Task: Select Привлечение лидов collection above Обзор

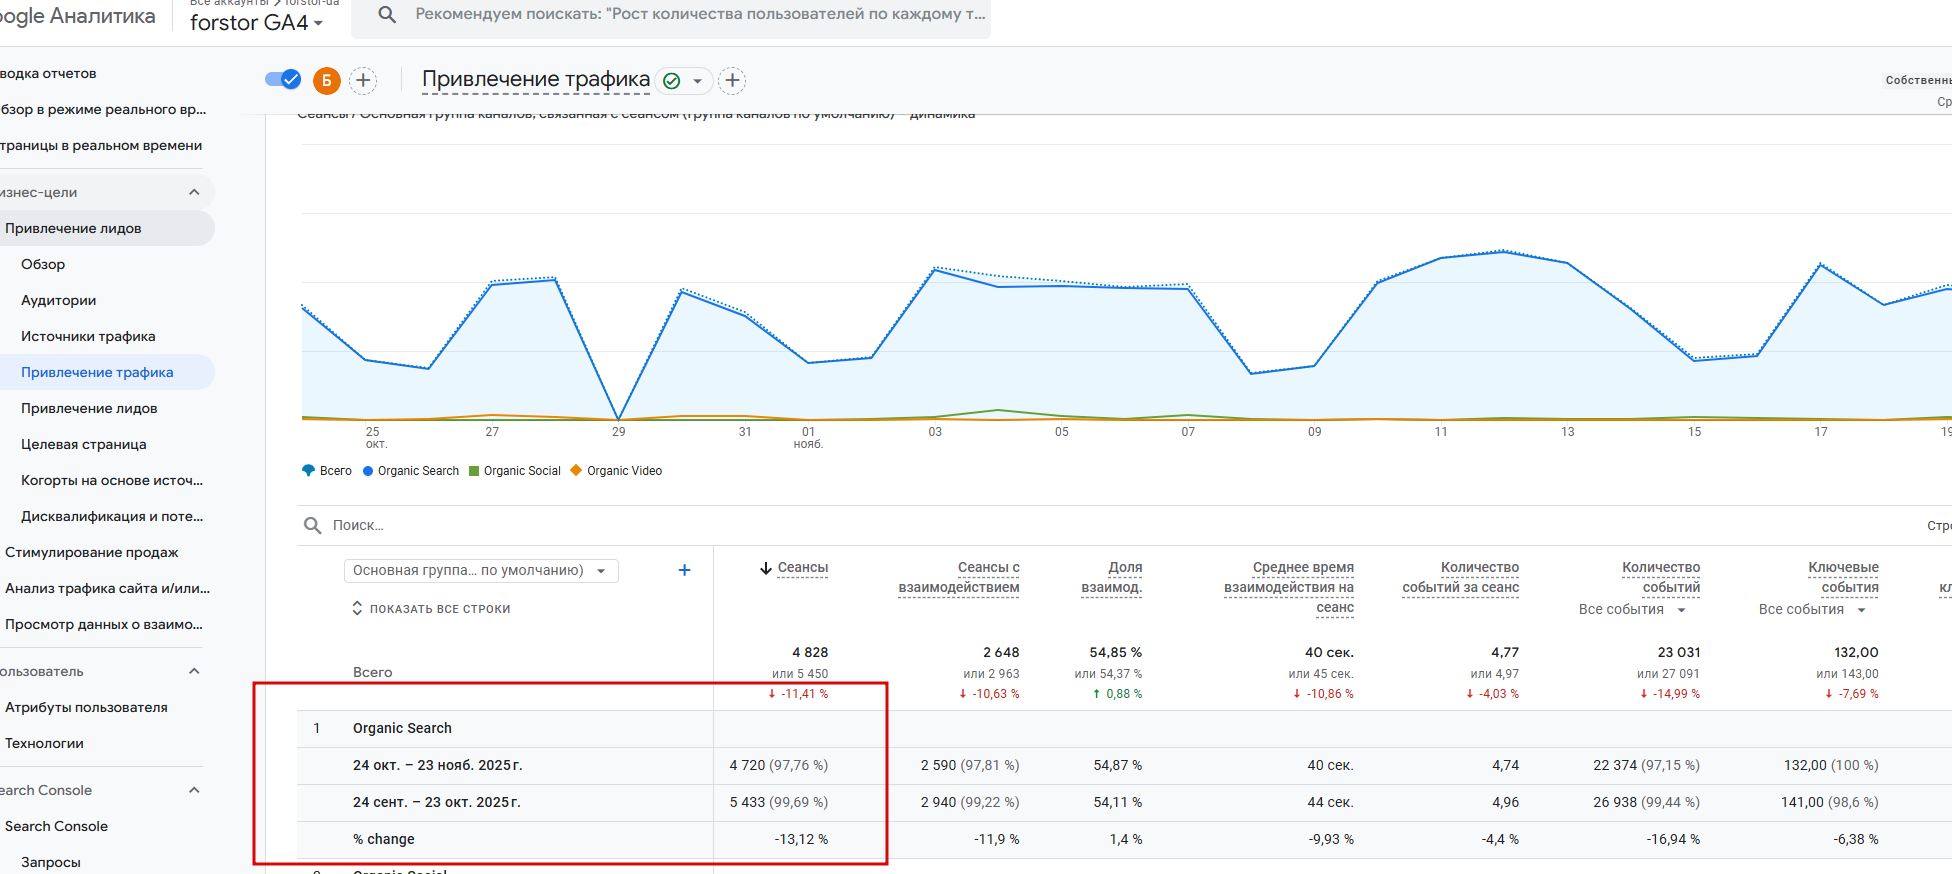Action: pyautogui.click(x=73, y=228)
